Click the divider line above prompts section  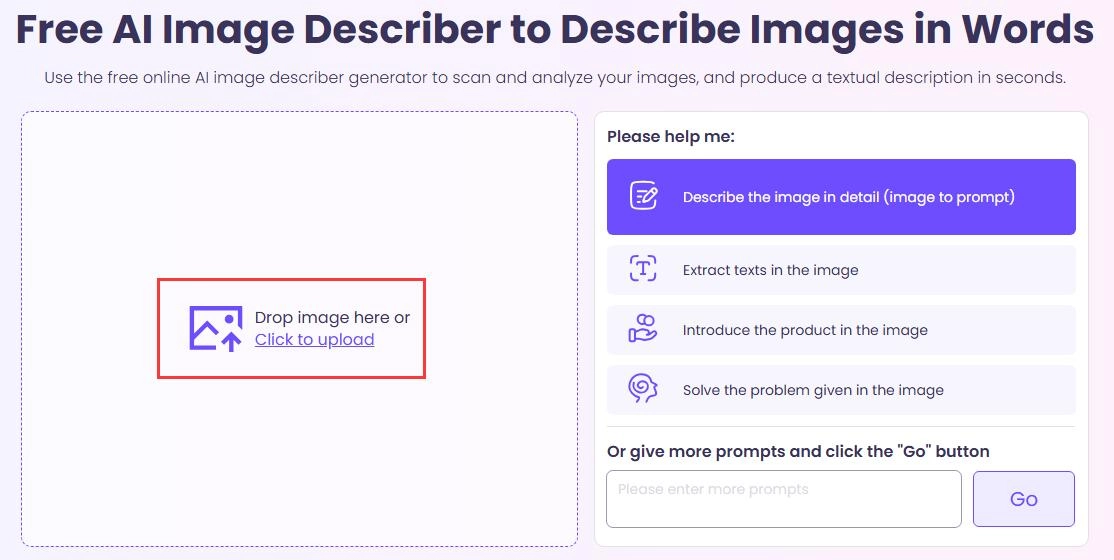coord(841,427)
